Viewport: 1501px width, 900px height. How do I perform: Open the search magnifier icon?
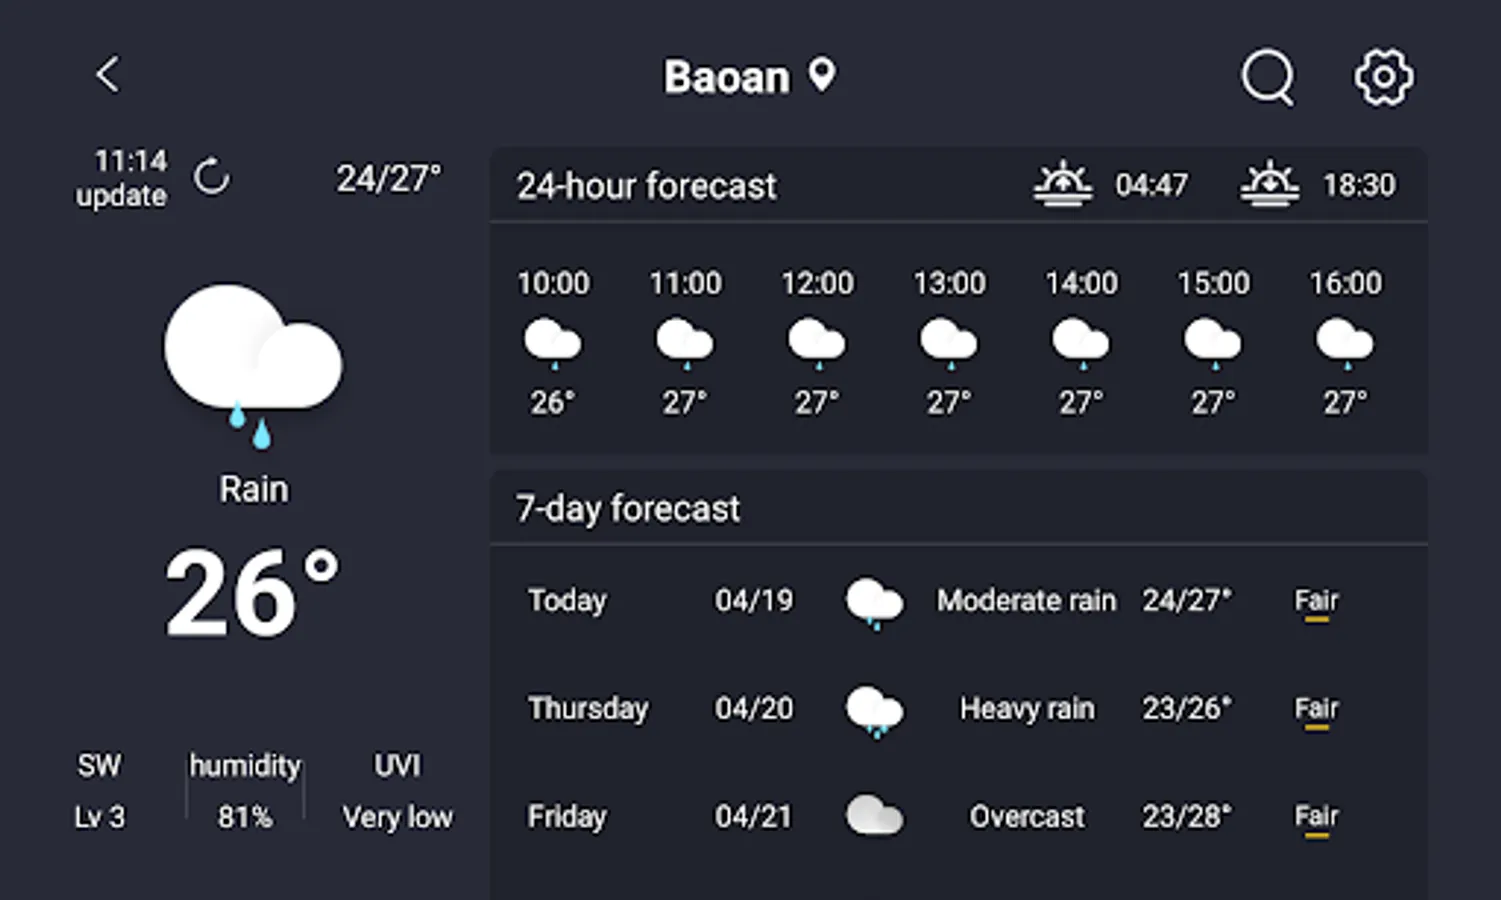pyautogui.click(x=1267, y=77)
